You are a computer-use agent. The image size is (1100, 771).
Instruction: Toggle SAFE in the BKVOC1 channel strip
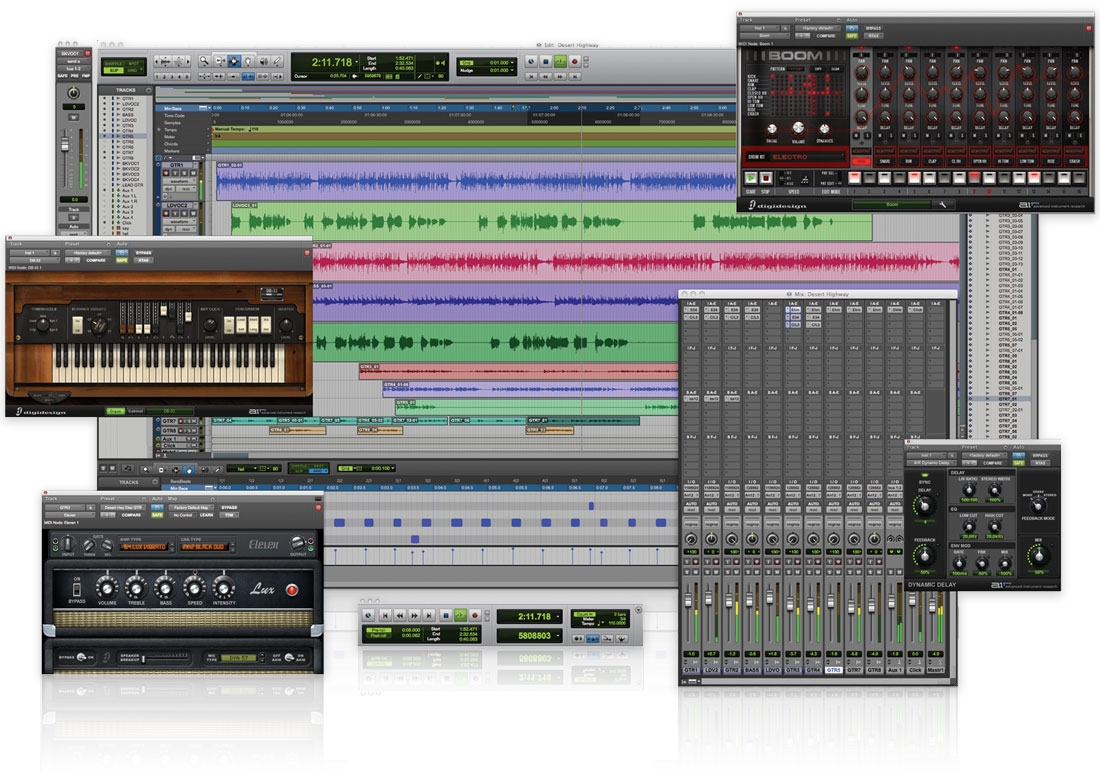(x=62, y=75)
